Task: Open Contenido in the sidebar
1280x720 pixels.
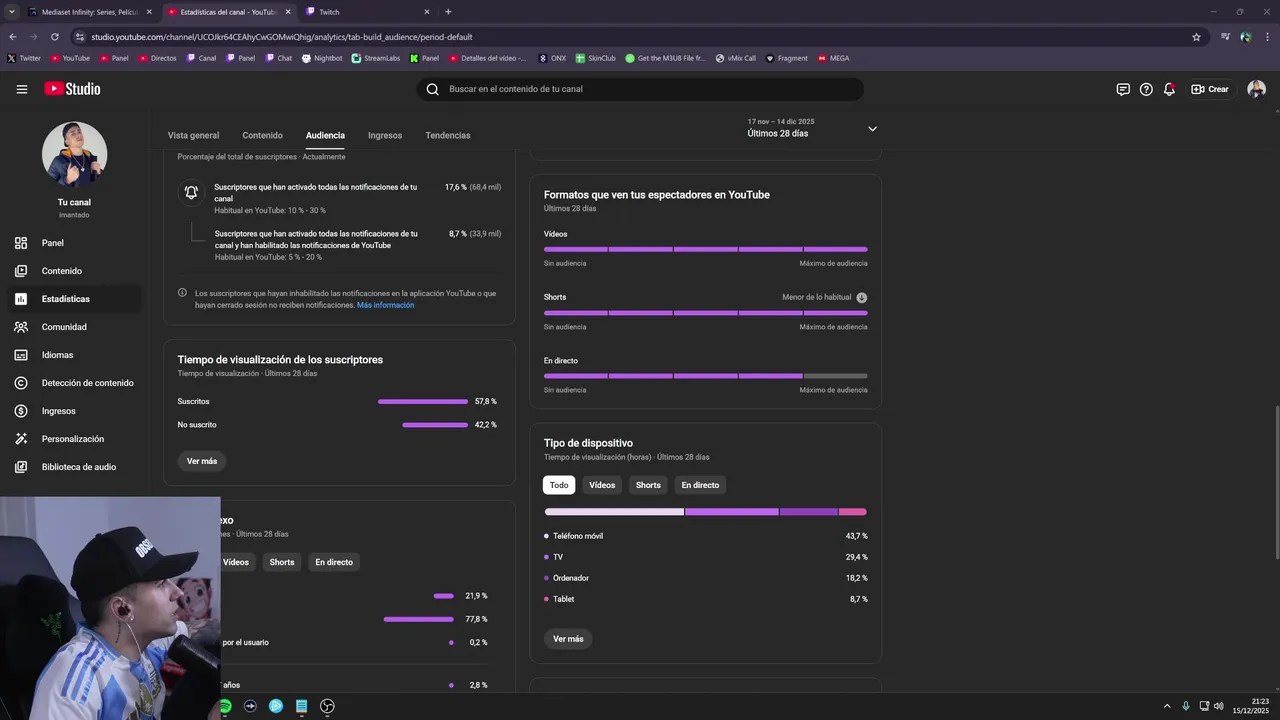Action: click(x=75, y=271)
